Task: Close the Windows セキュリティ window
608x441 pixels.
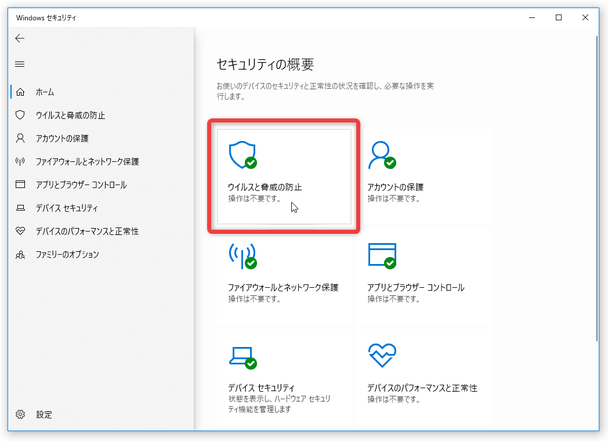Action: pos(585,17)
